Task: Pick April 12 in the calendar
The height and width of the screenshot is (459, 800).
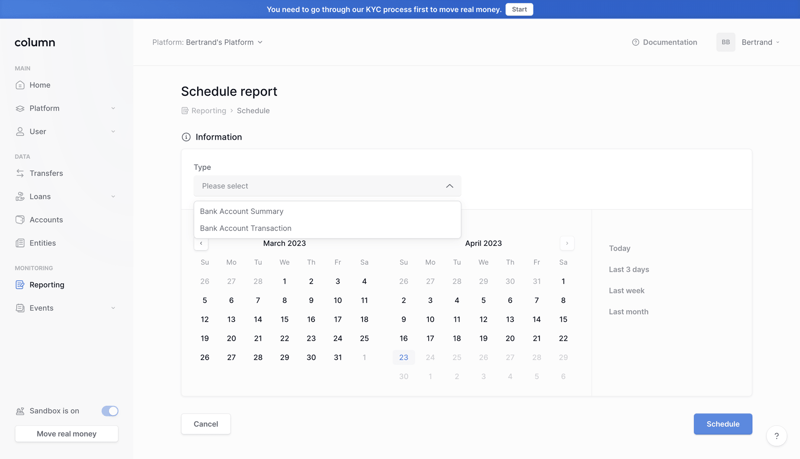Action: point(484,319)
